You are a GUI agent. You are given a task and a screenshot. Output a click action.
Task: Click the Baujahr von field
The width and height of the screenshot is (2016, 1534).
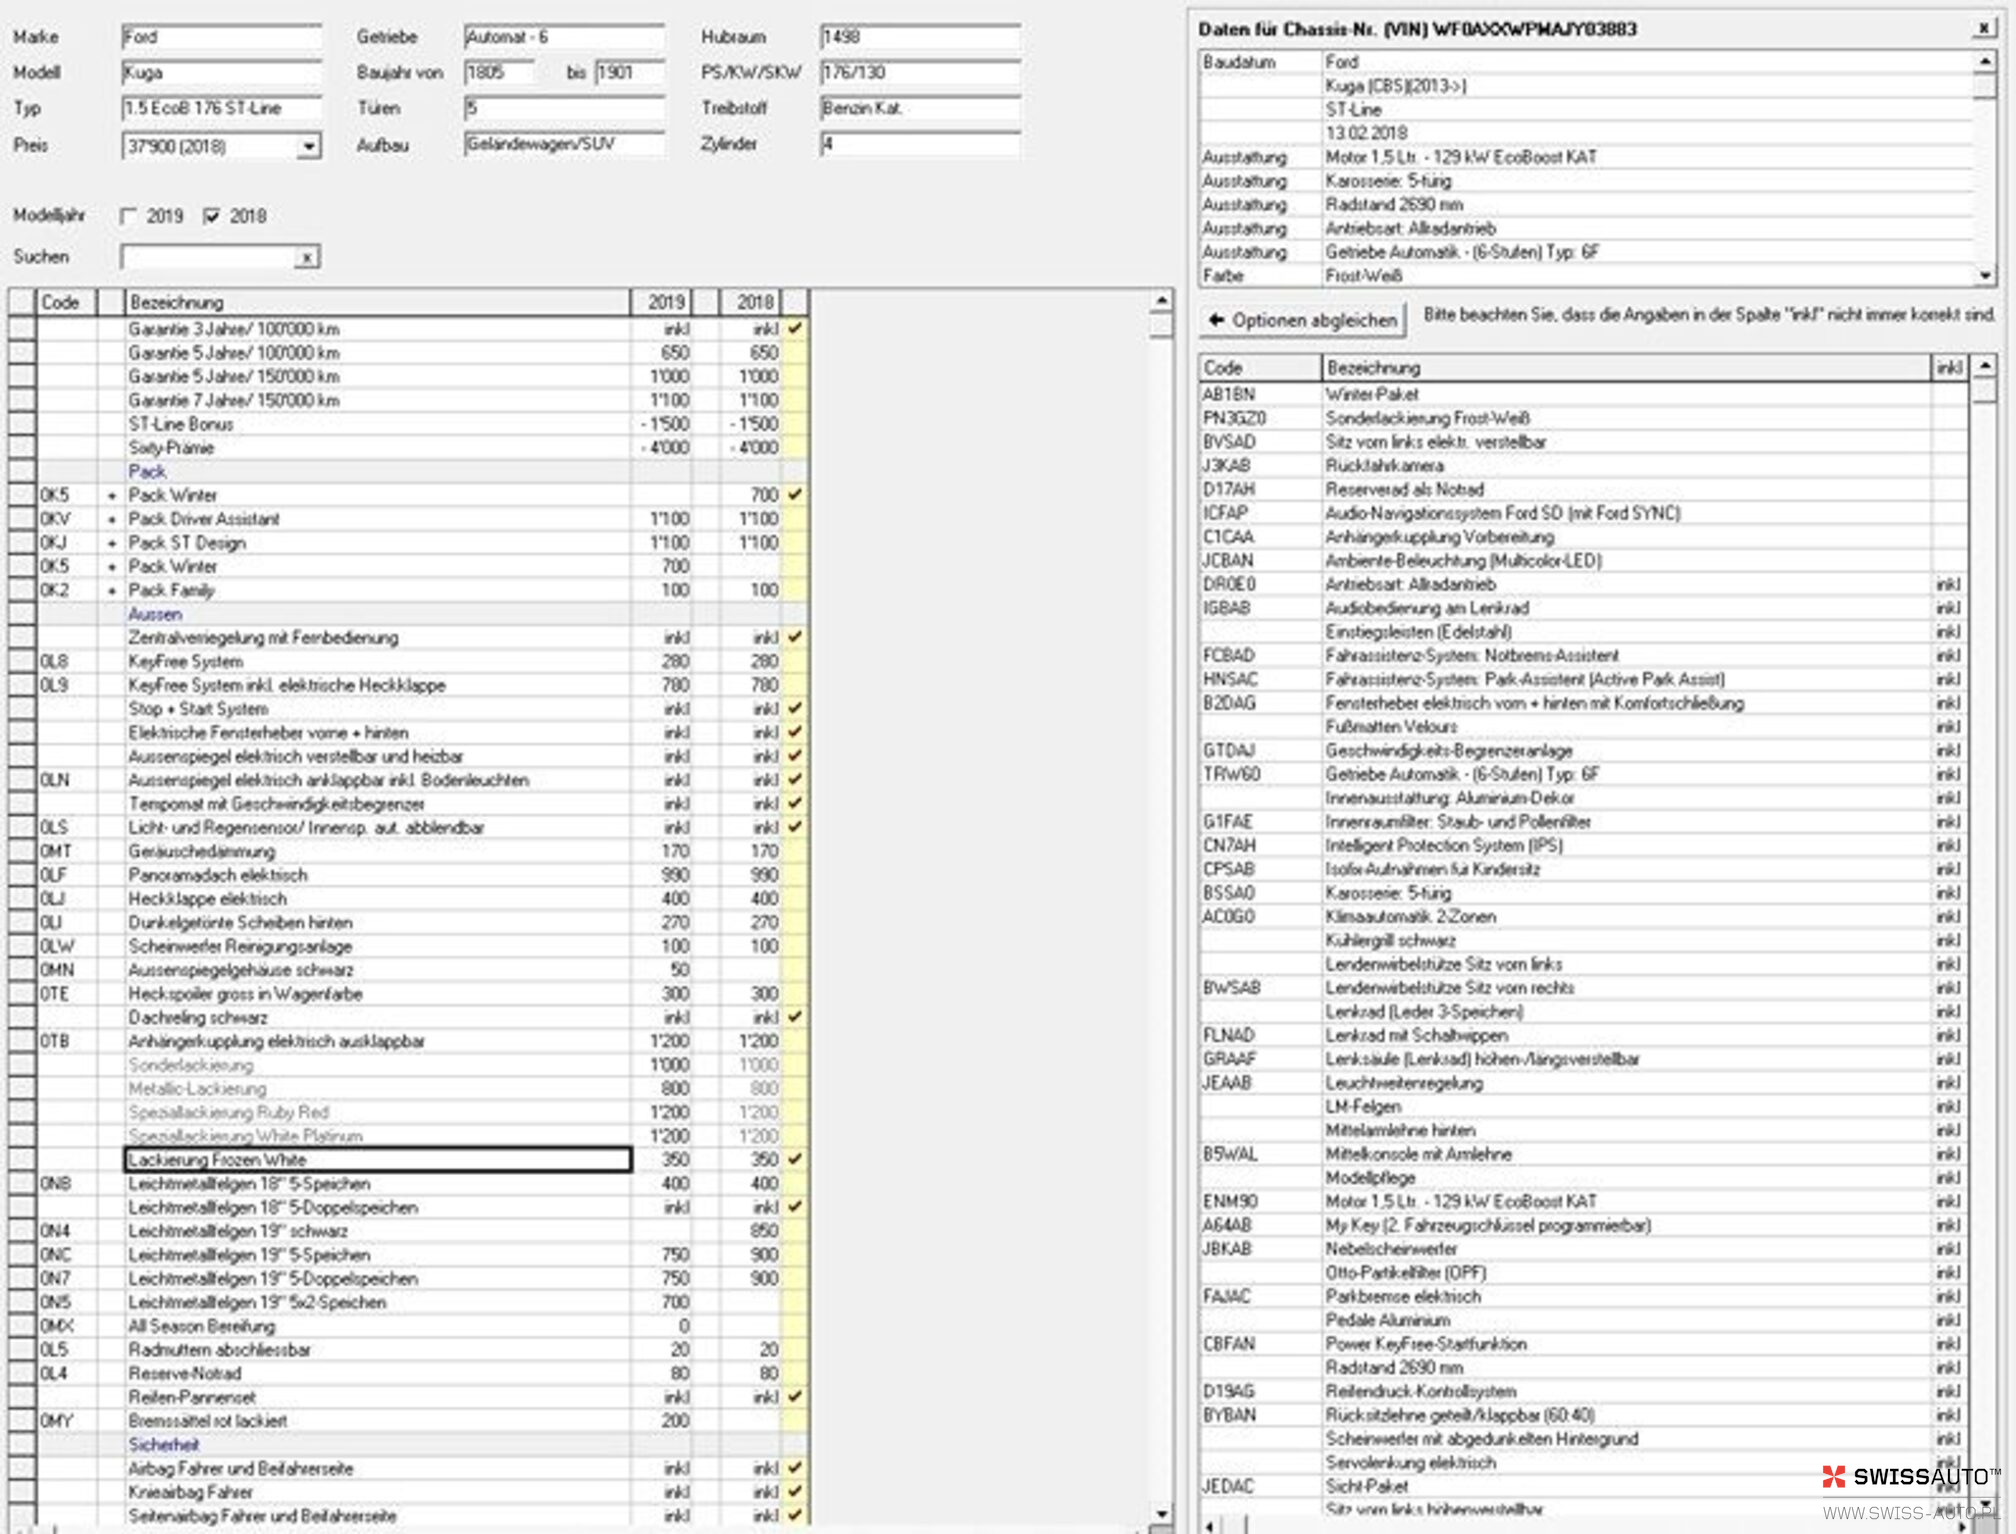[499, 72]
